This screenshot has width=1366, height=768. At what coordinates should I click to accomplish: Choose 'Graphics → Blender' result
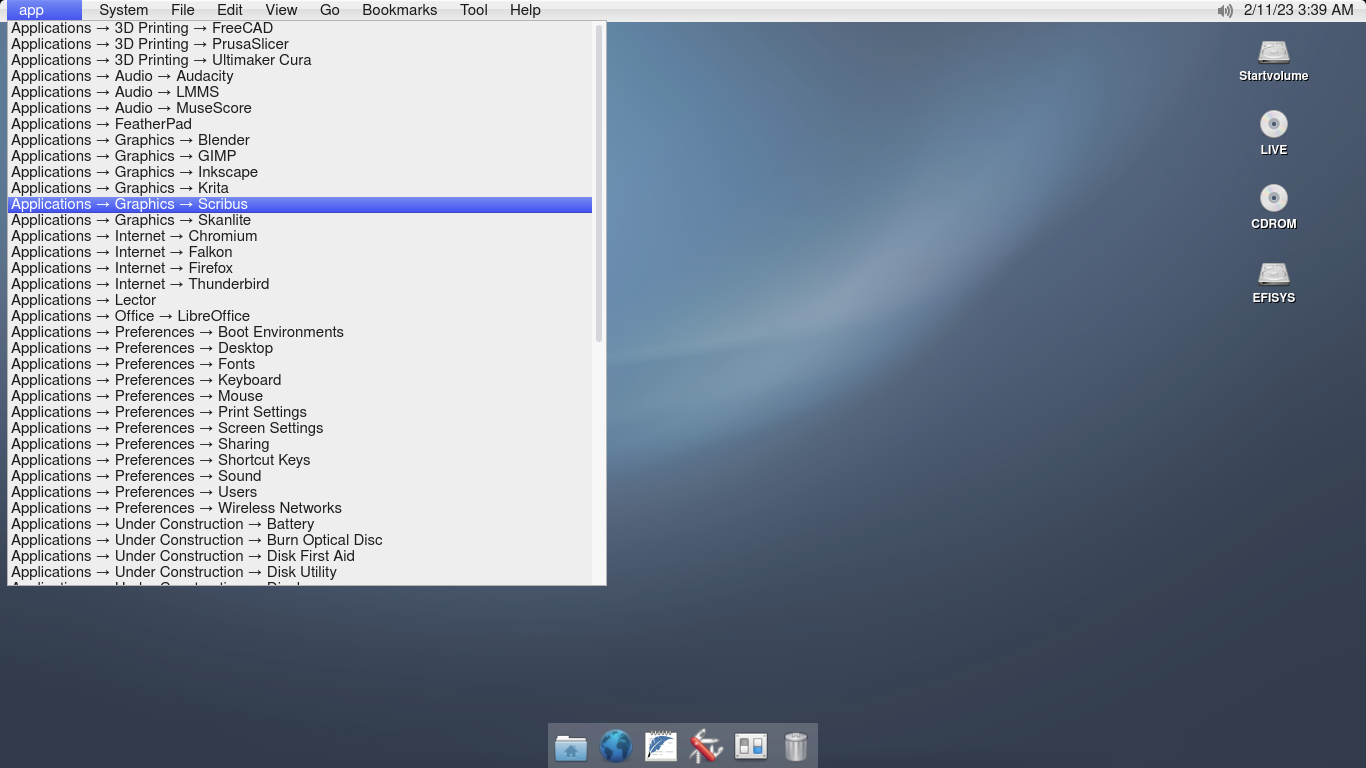tap(300, 140)
